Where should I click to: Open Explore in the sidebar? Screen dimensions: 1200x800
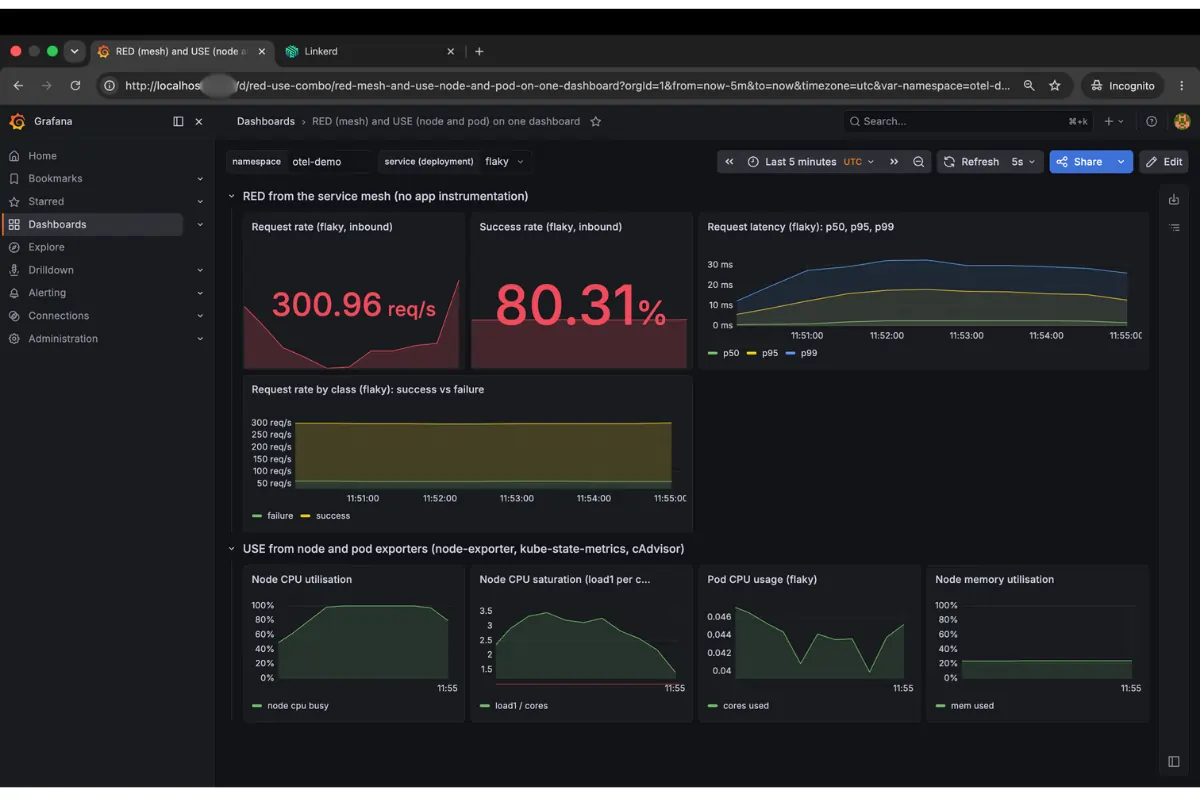point(46,247)
